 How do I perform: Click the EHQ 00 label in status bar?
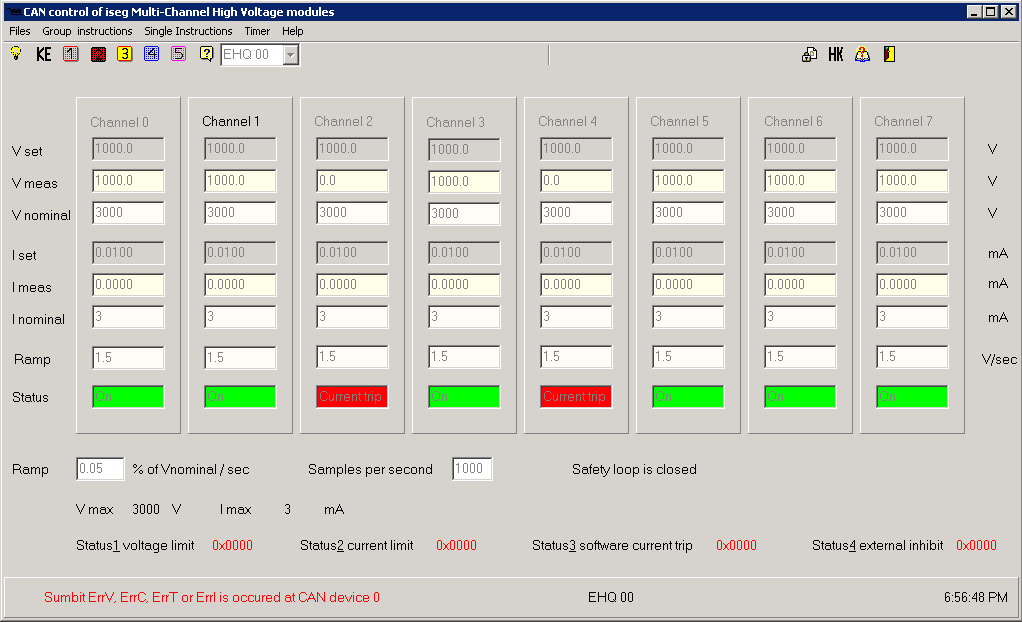point(611,597)
